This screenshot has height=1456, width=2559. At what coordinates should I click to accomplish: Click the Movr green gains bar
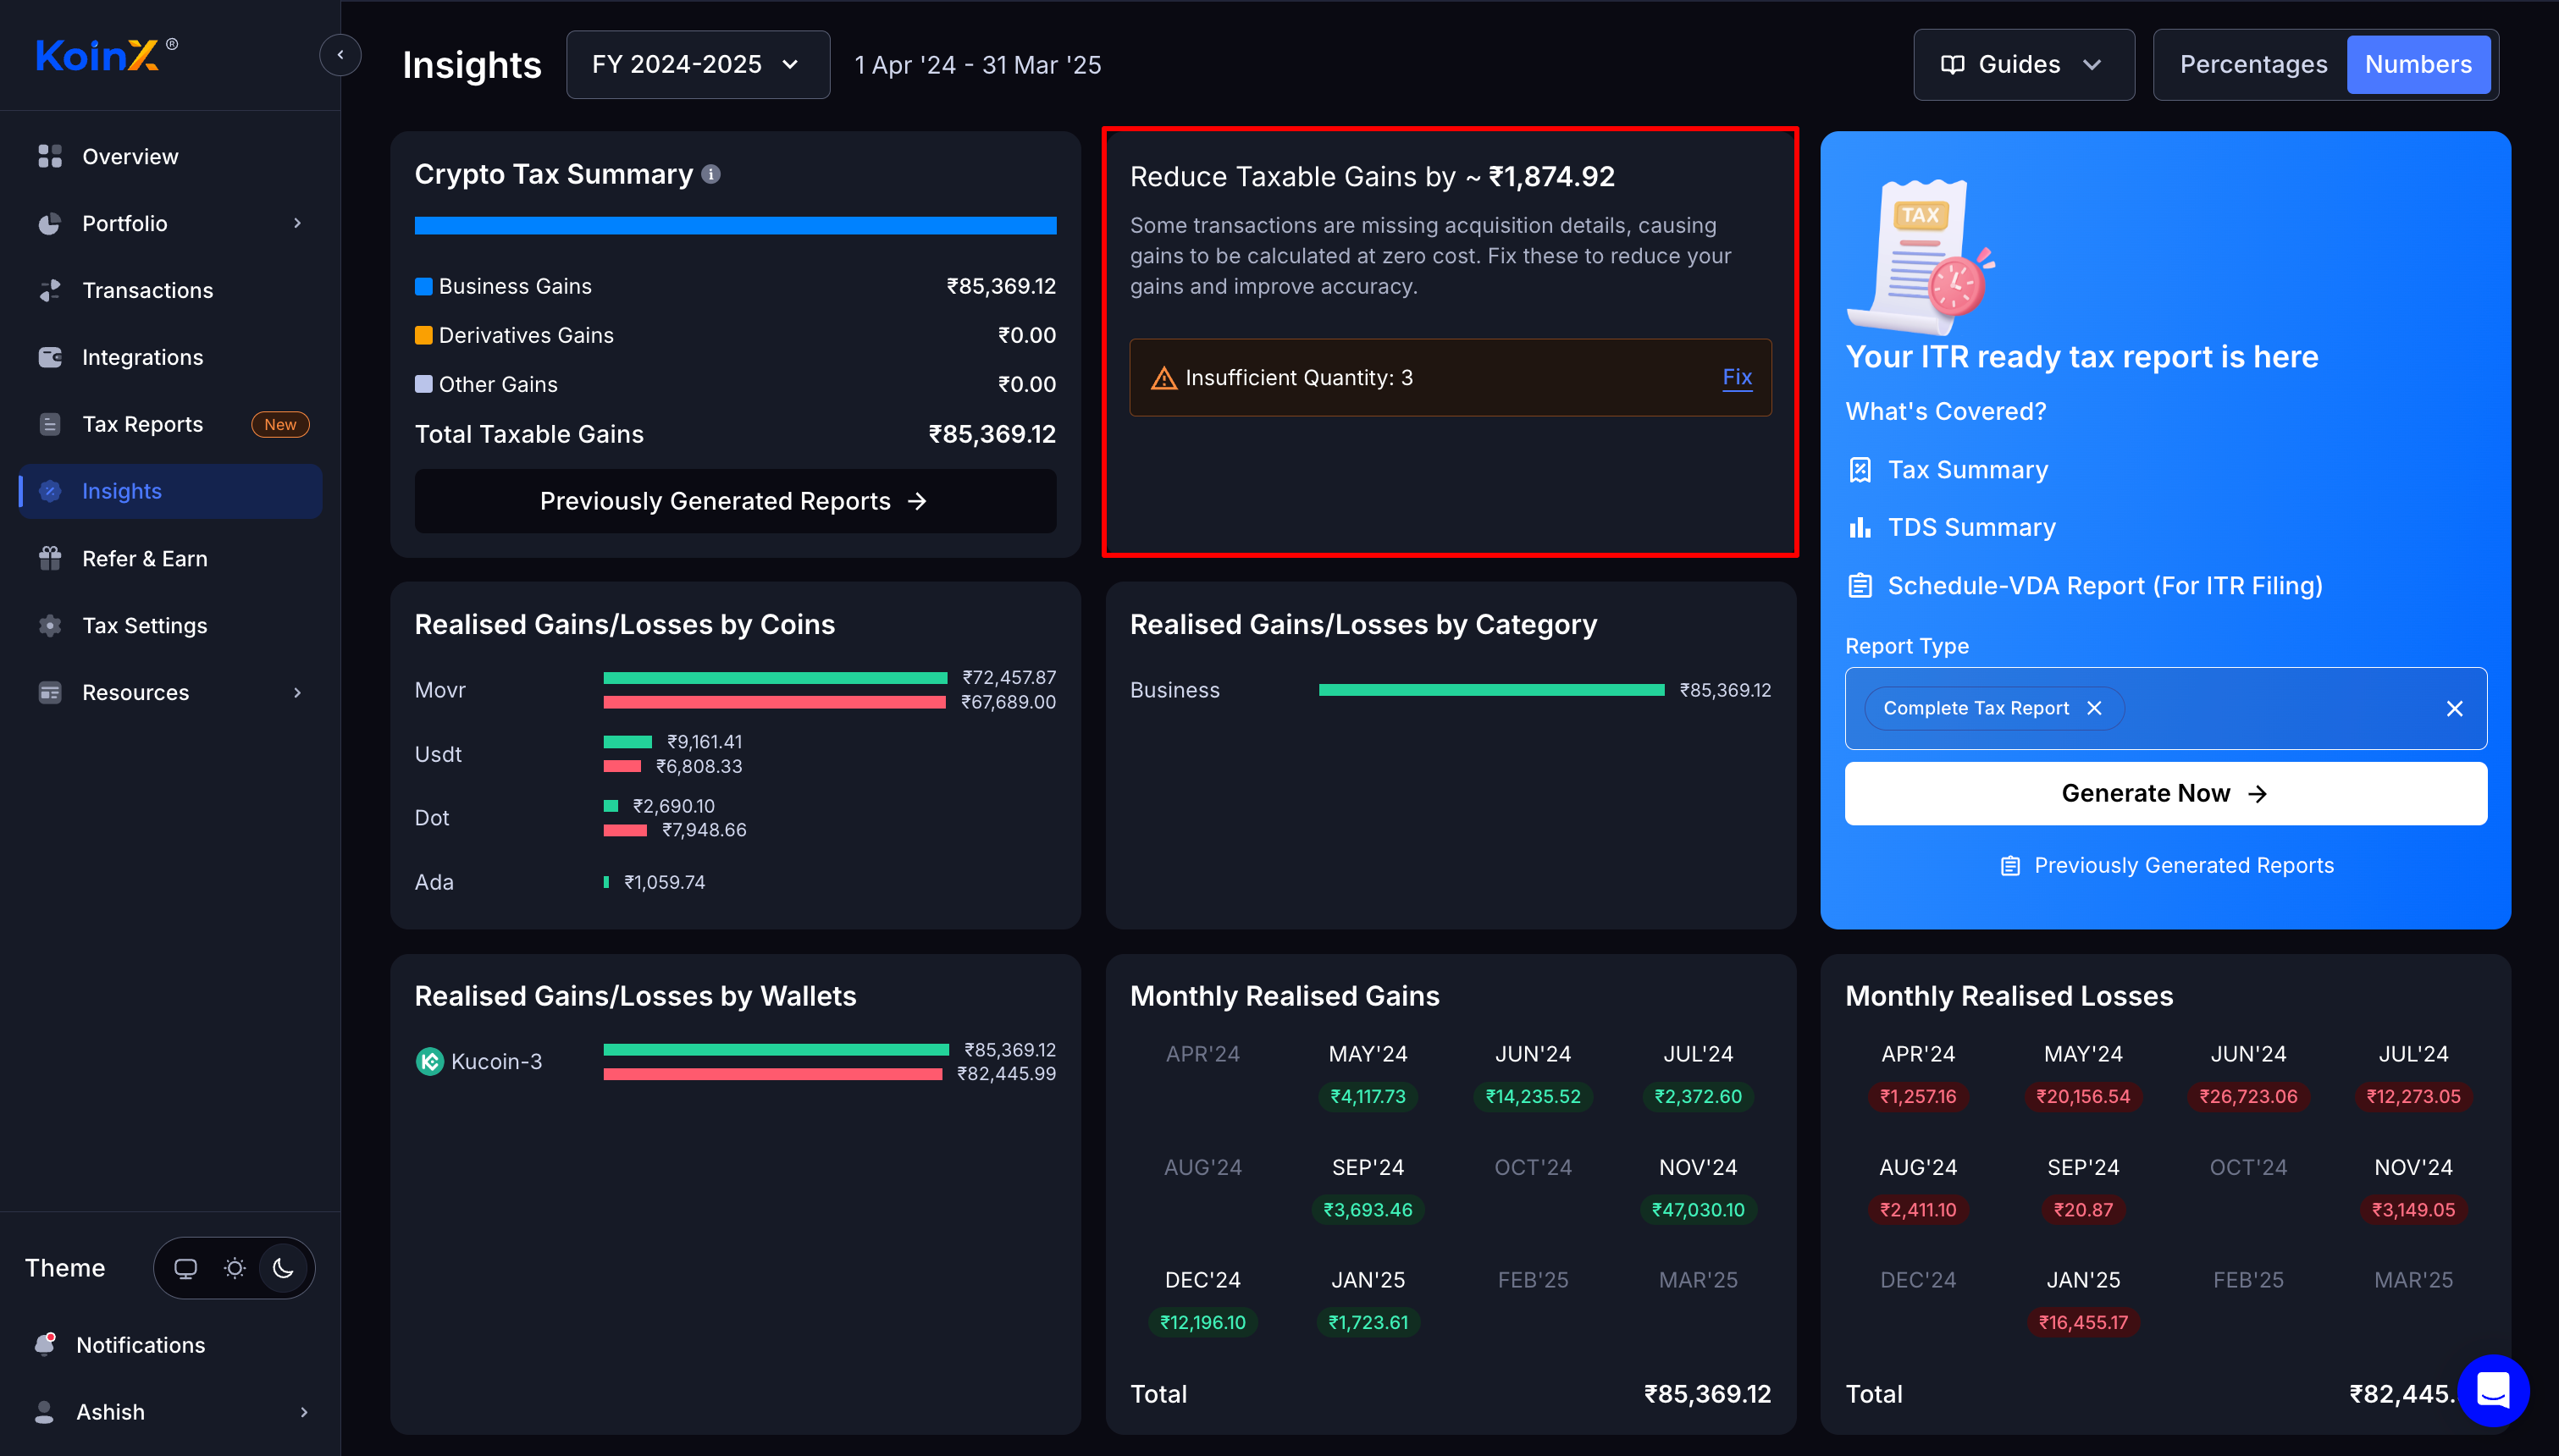point(775,678)
